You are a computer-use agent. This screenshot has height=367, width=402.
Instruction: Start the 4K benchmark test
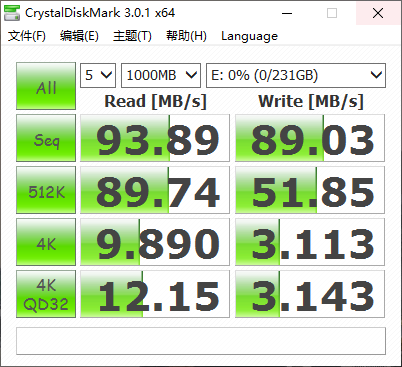coord(46,242)
